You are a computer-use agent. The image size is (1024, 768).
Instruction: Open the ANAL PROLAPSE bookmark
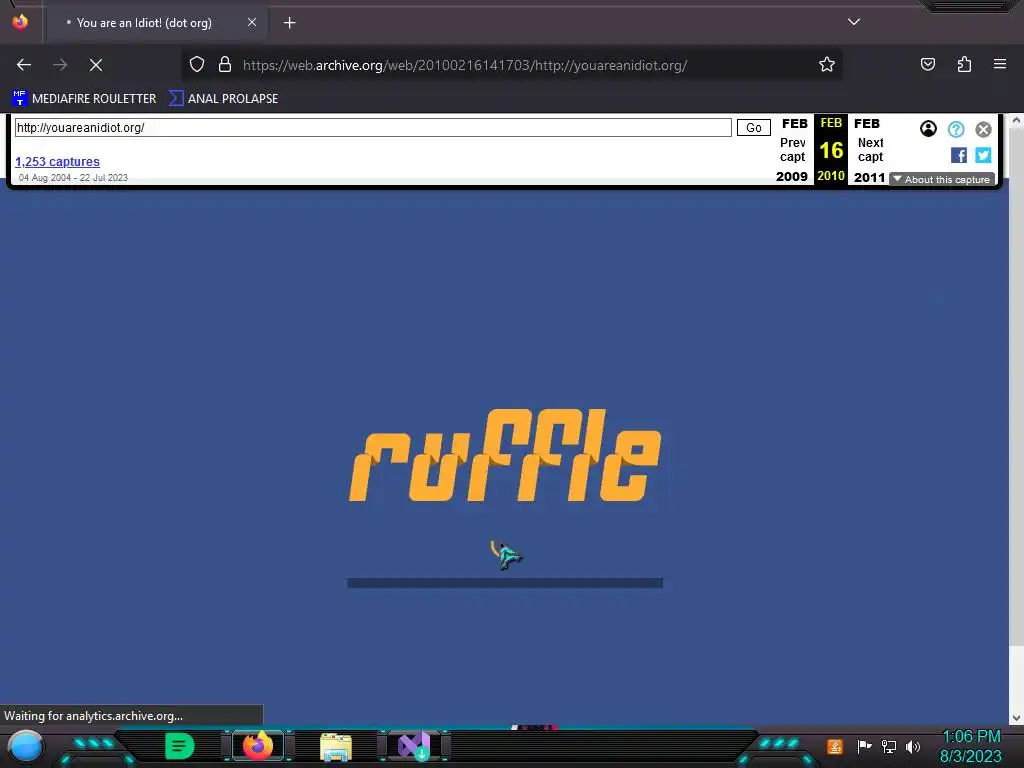point(223,99)
